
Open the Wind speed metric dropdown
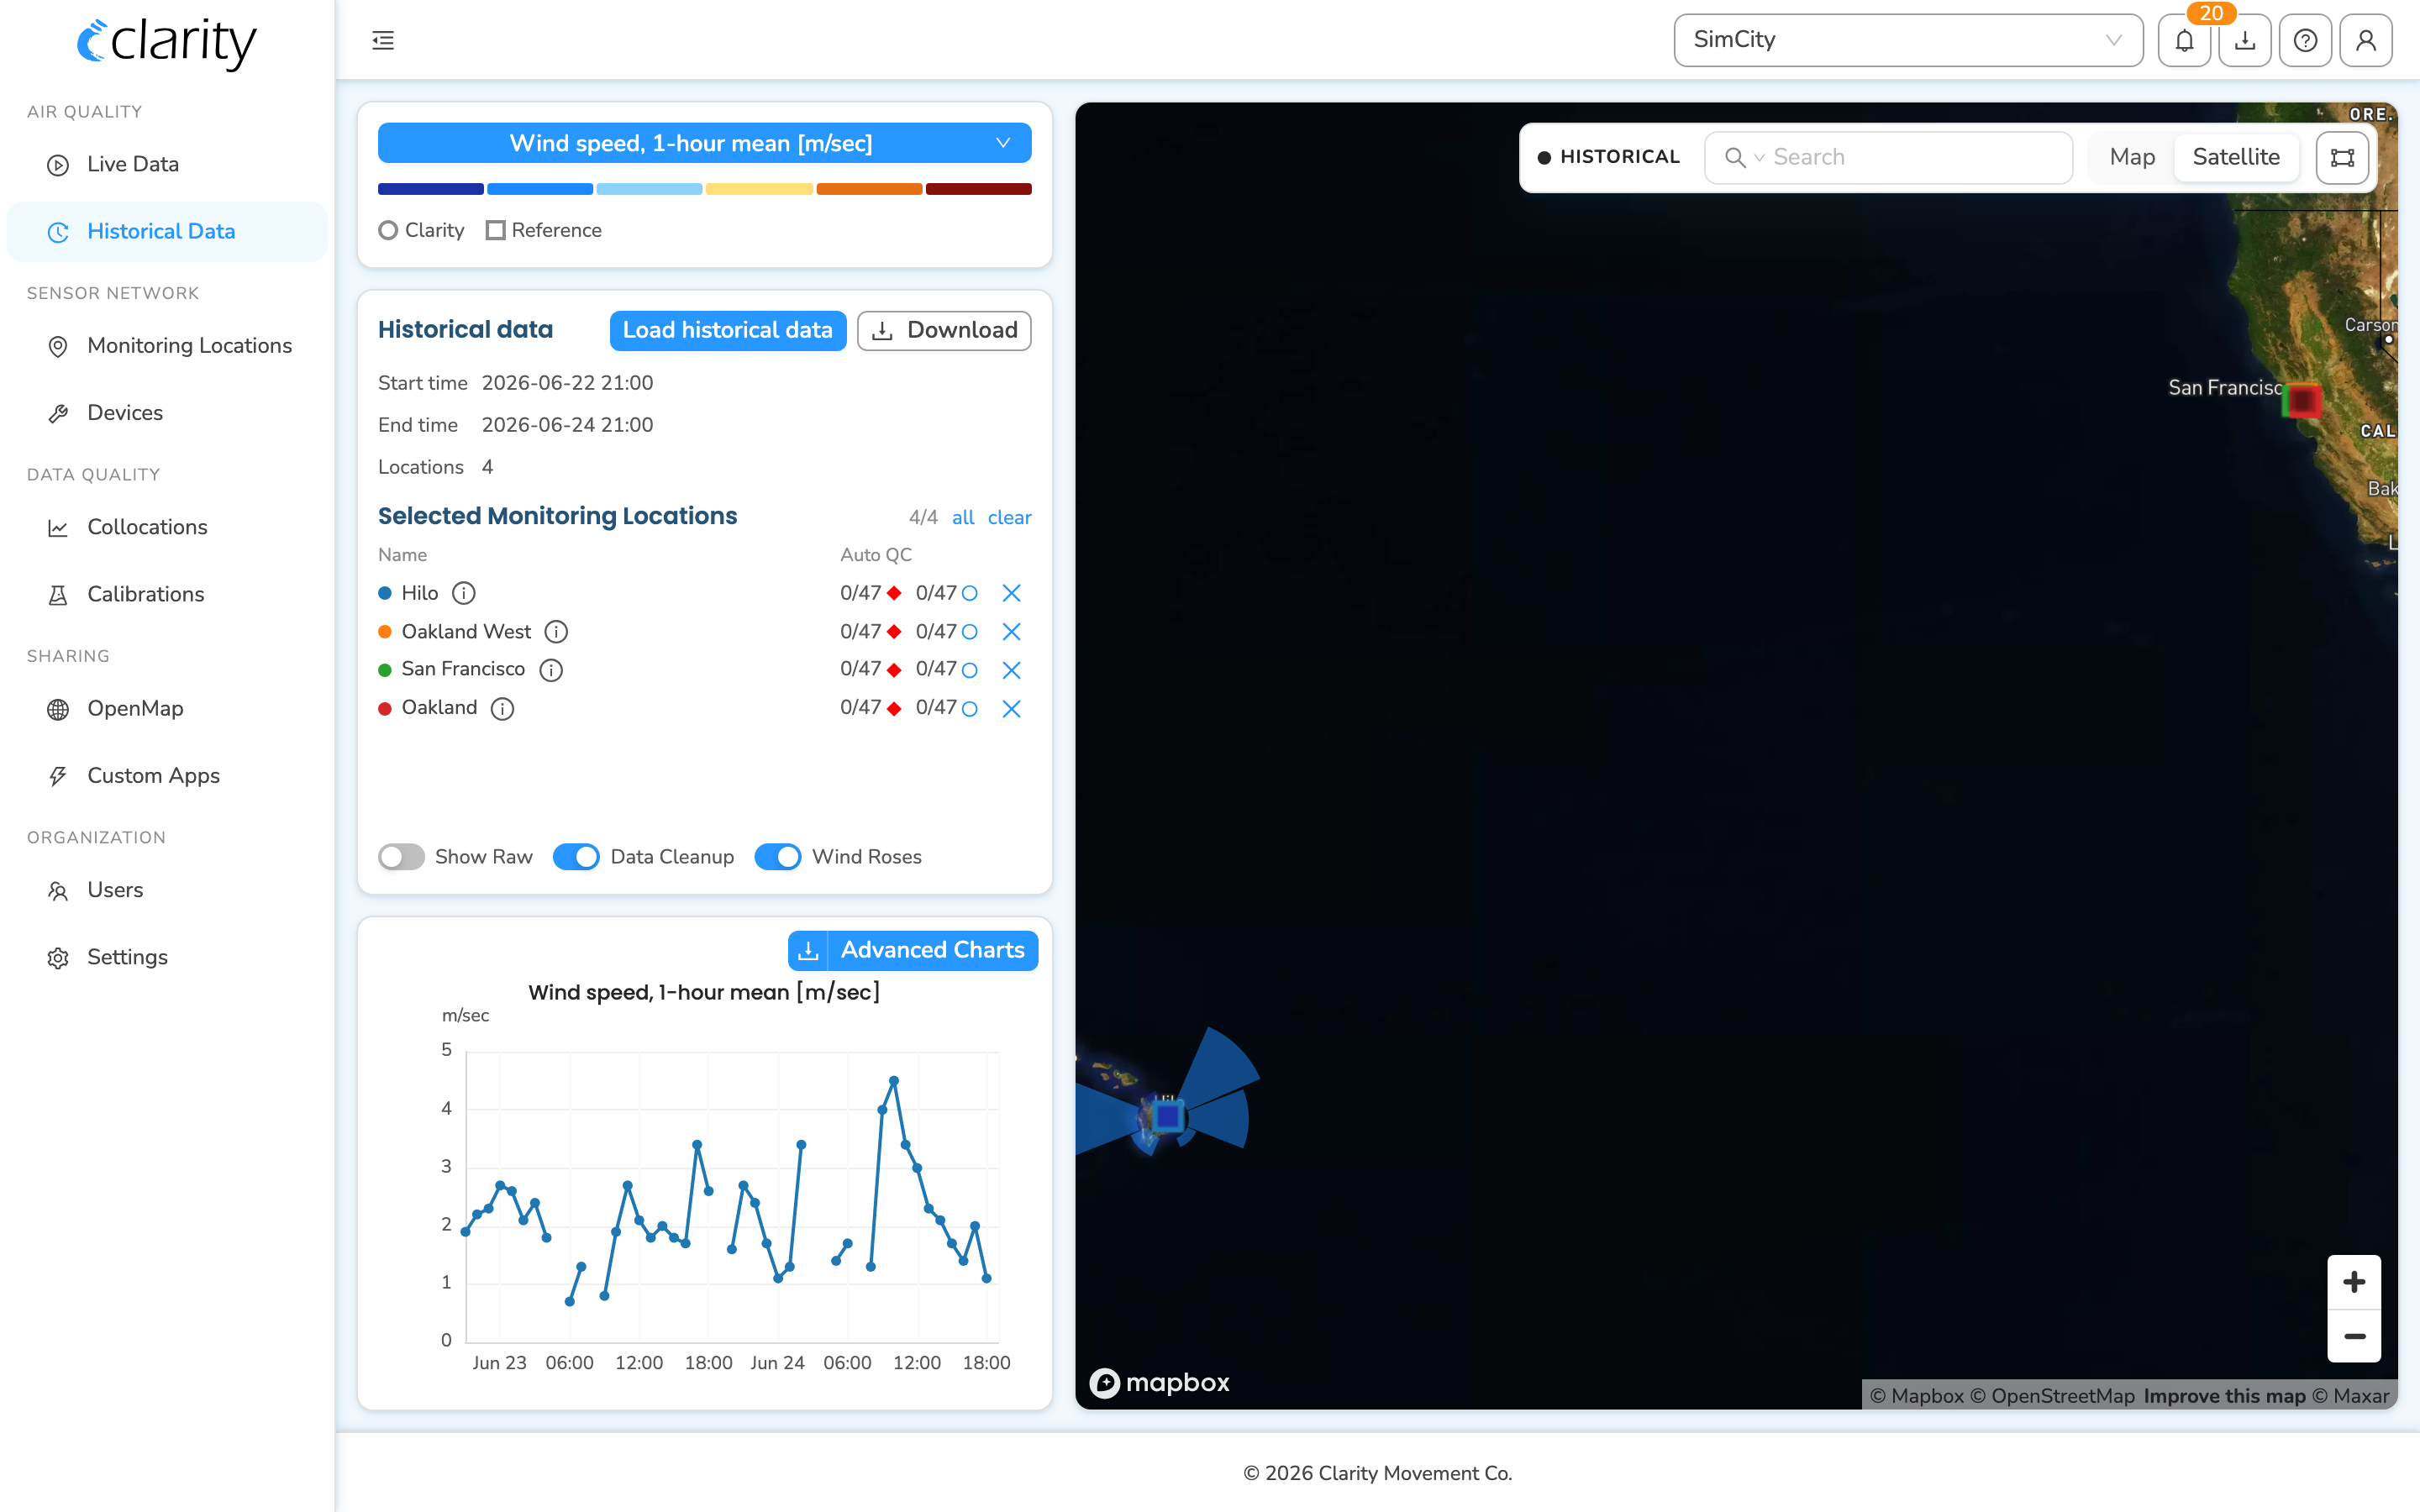point(704,143)
